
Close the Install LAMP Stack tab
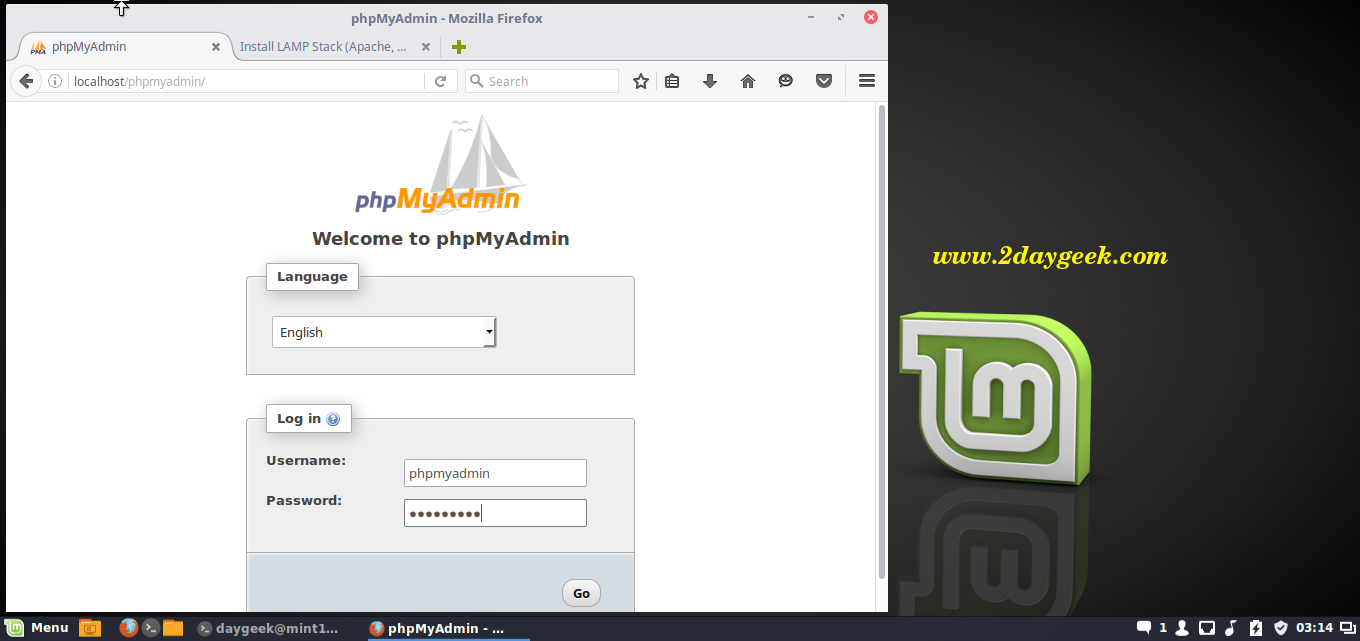click(426, 47)
